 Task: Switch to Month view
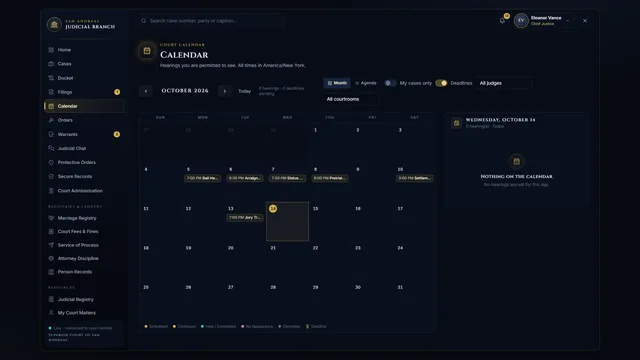337,83
